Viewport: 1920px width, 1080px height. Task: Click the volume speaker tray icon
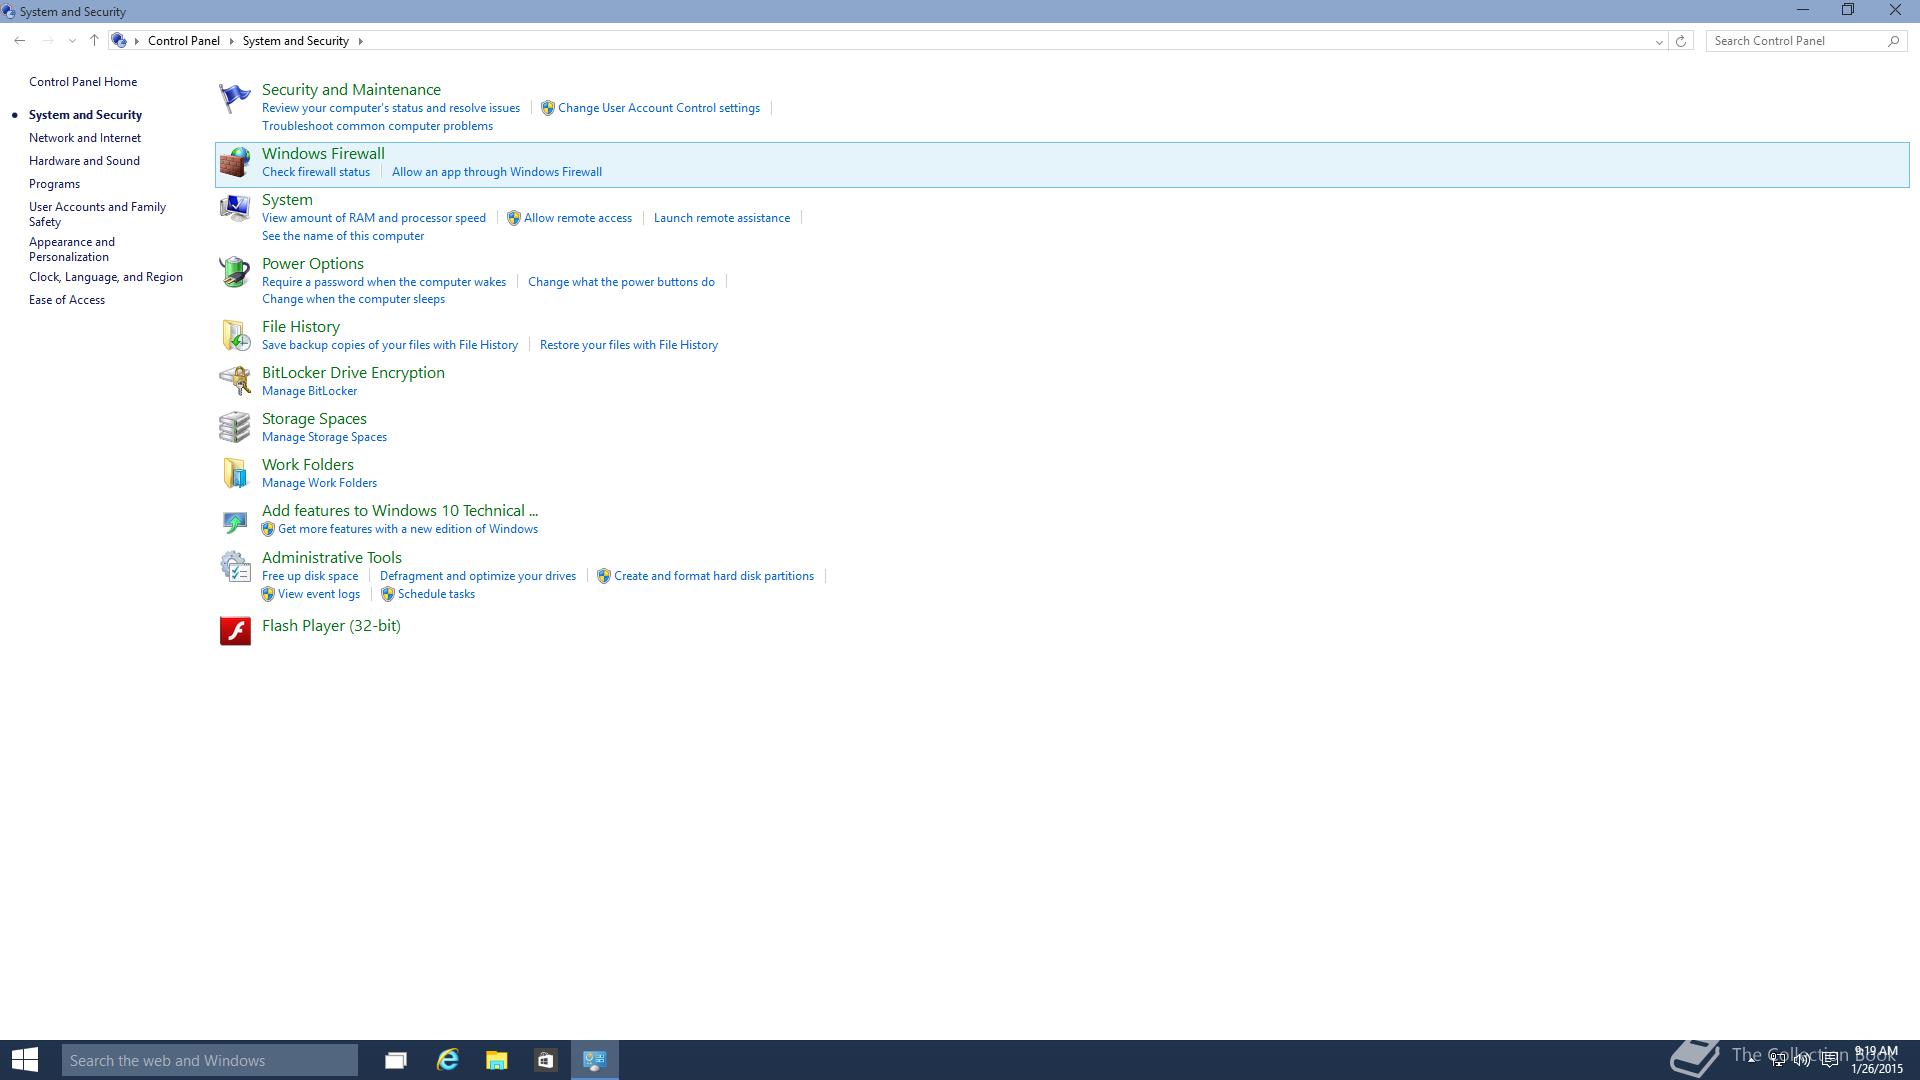(x=1803, y=1060)
